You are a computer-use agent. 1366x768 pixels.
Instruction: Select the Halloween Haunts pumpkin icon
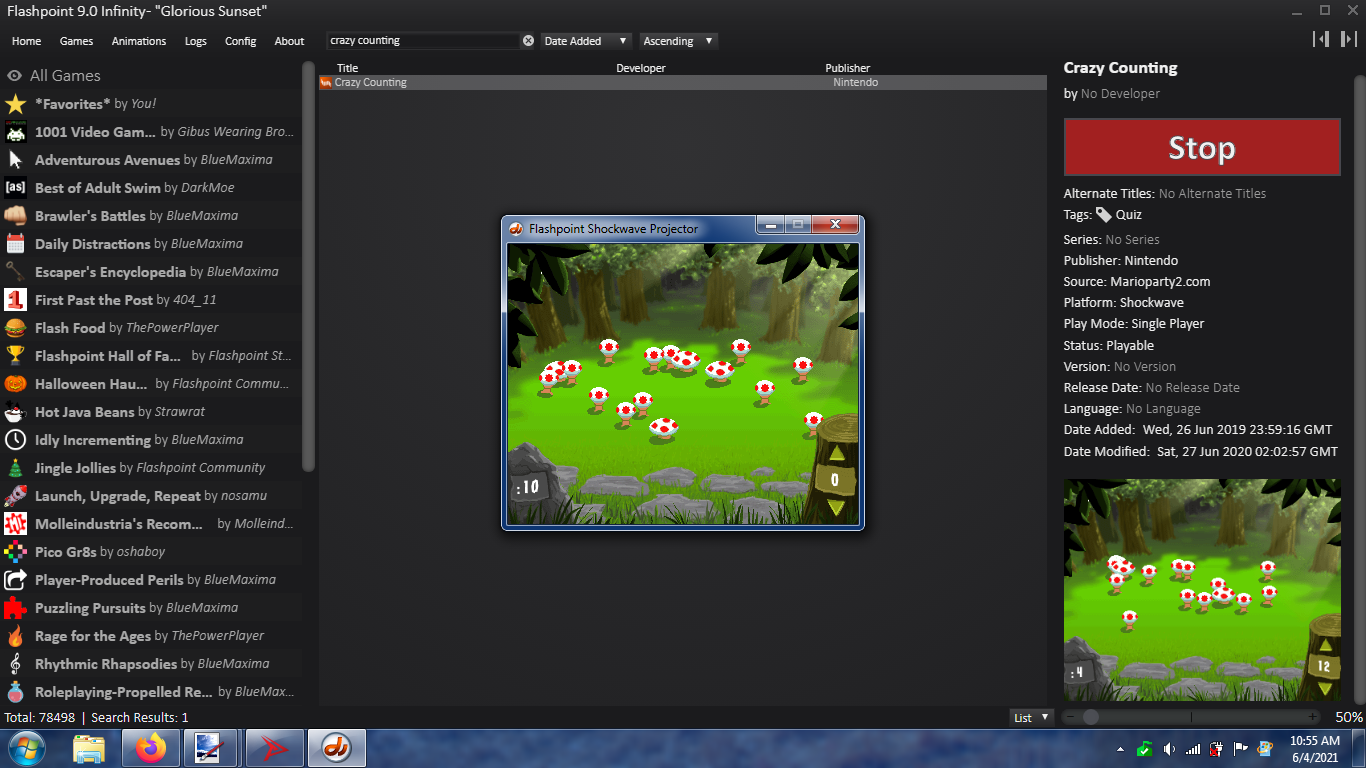tap(15, 384)
